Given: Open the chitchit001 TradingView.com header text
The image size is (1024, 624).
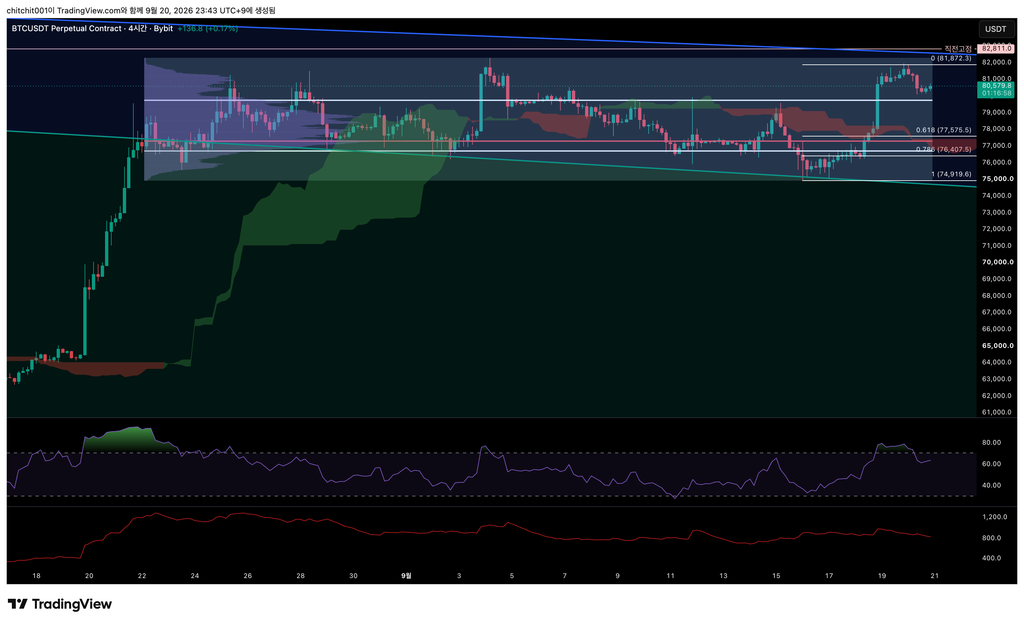Looking at the screenshot, I should (x=140, y=10).
